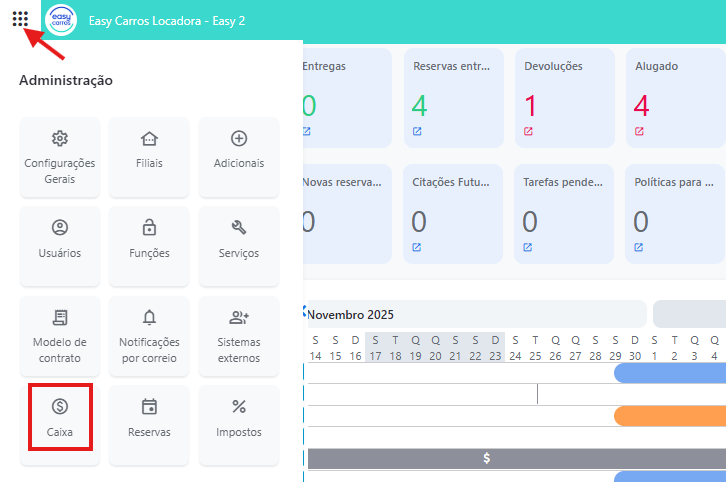The width and height of the screenshot is (726, 482).
Task: Open external link on Reservas entr... card
Action: [x=417, y=131]
